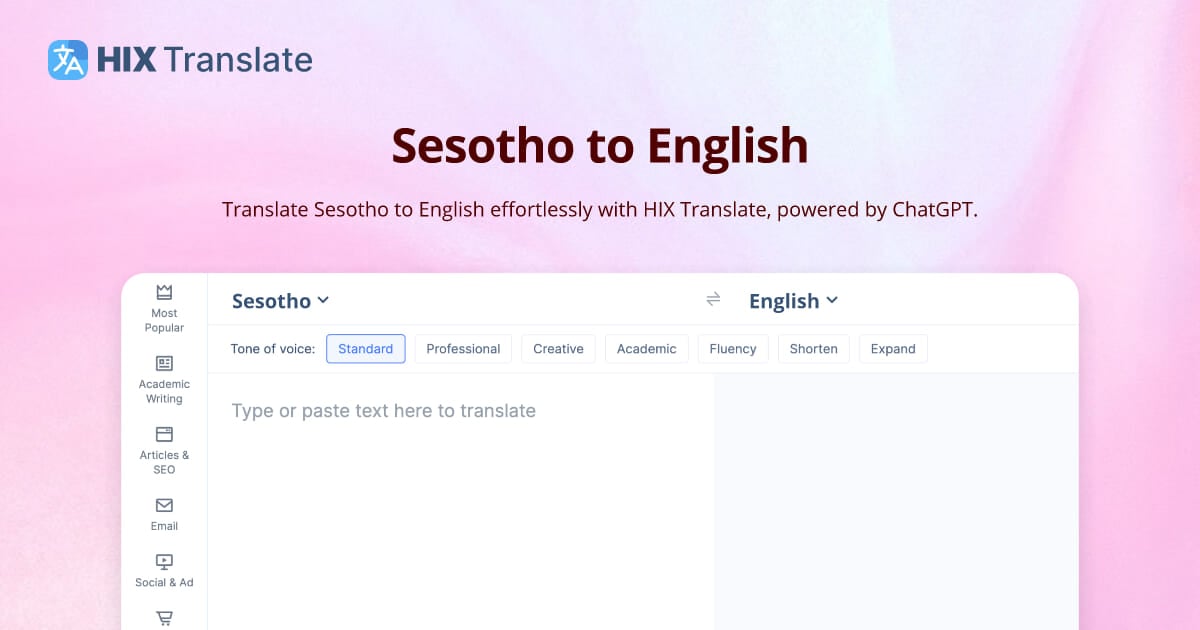This screenshot has height=630, width=1200.
Task: Click the Expand tone button
Action: (x=893, y=348)
